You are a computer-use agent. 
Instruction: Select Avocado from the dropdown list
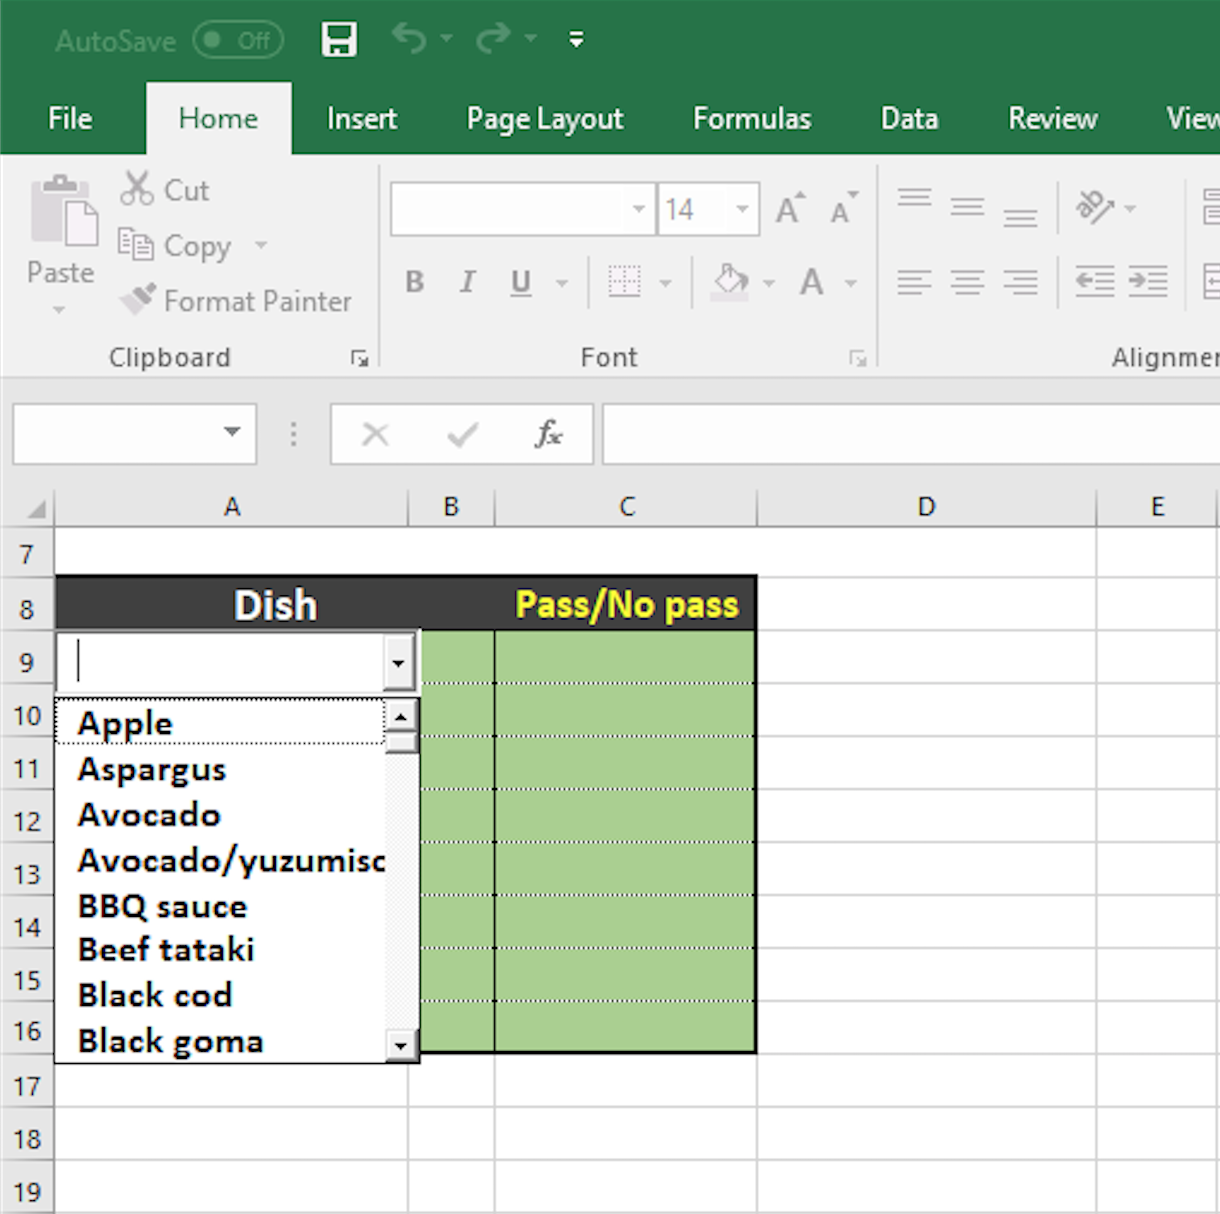(148, 815)
